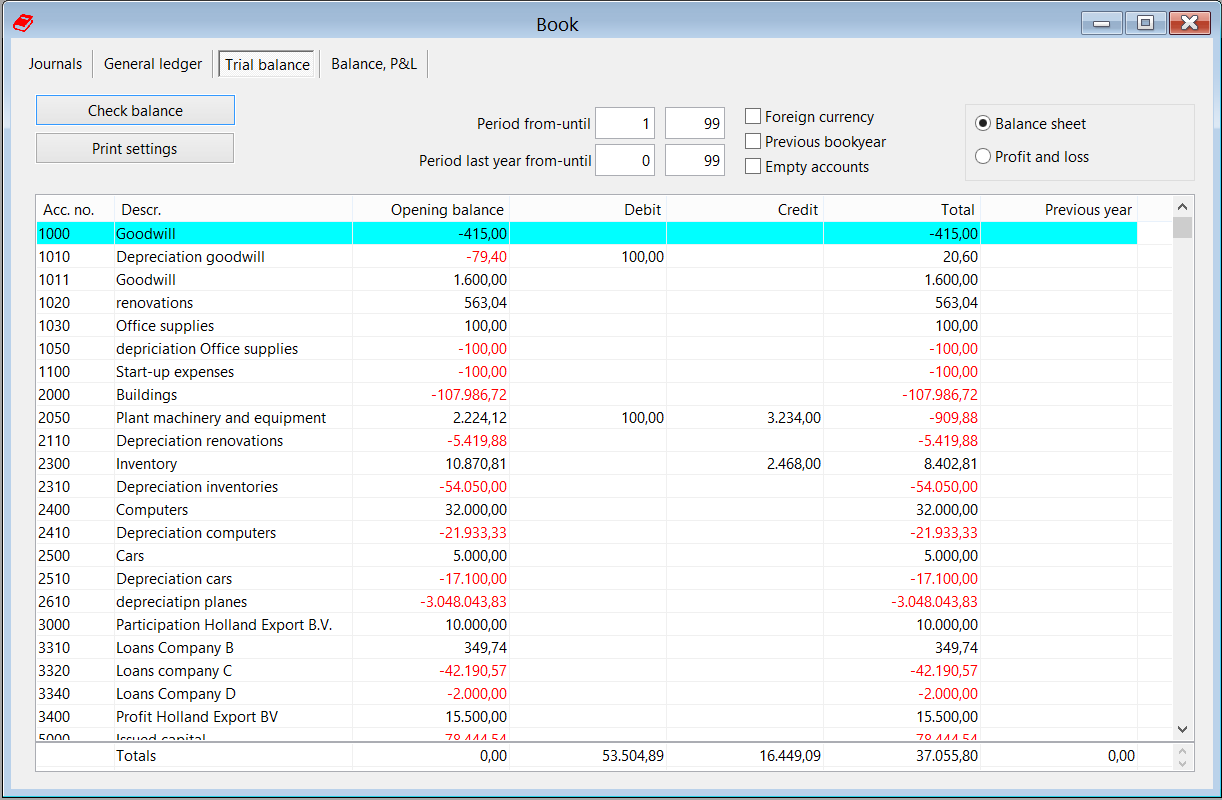Click the table scrollbar up arrow
The height and width of the screenshot is (800, 1222).
point(1182,205)
